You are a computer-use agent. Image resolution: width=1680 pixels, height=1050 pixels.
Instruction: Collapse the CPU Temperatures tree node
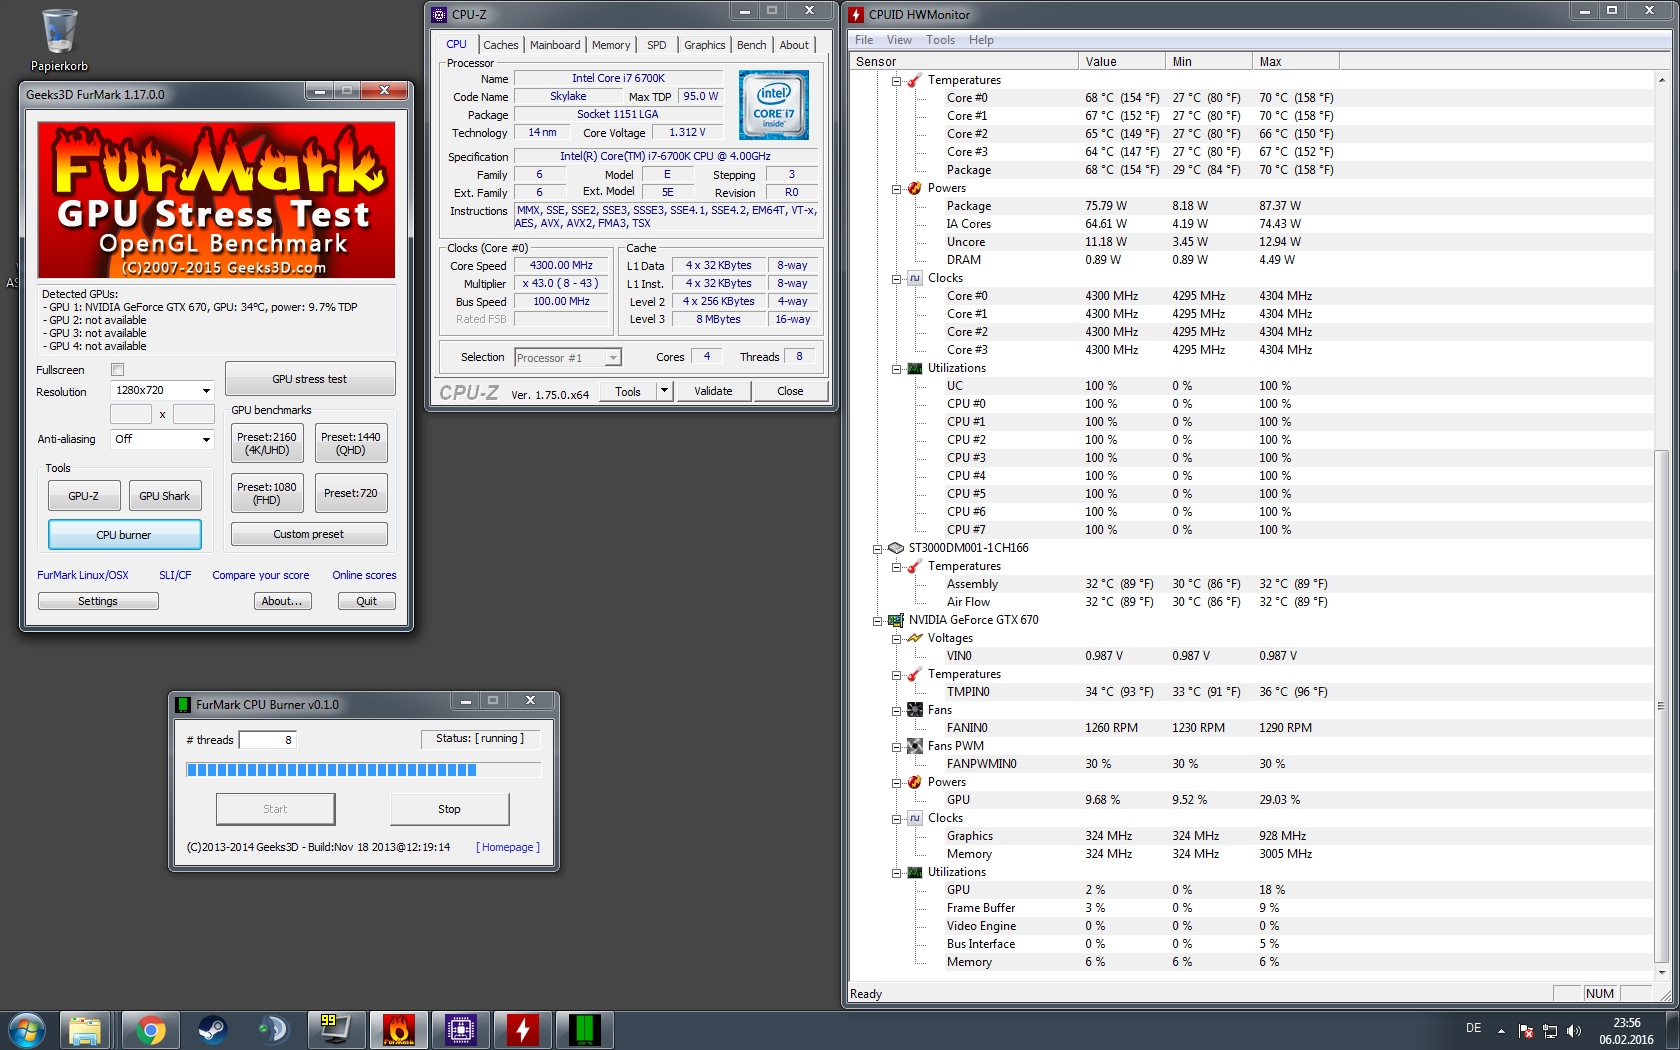pos(896,80)
